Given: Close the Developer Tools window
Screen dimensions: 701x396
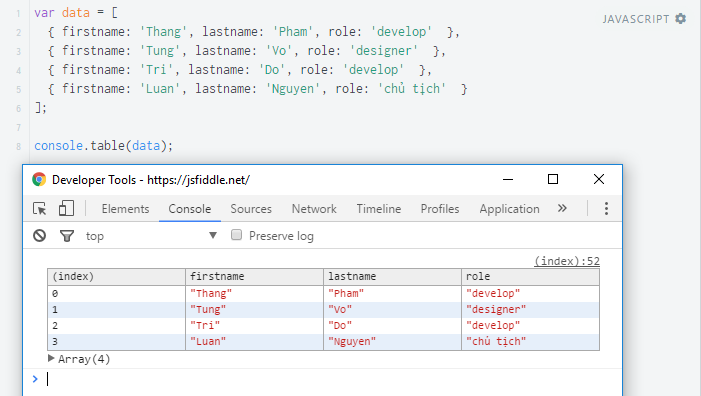Looking at the screenshot, I should (599, 179).
